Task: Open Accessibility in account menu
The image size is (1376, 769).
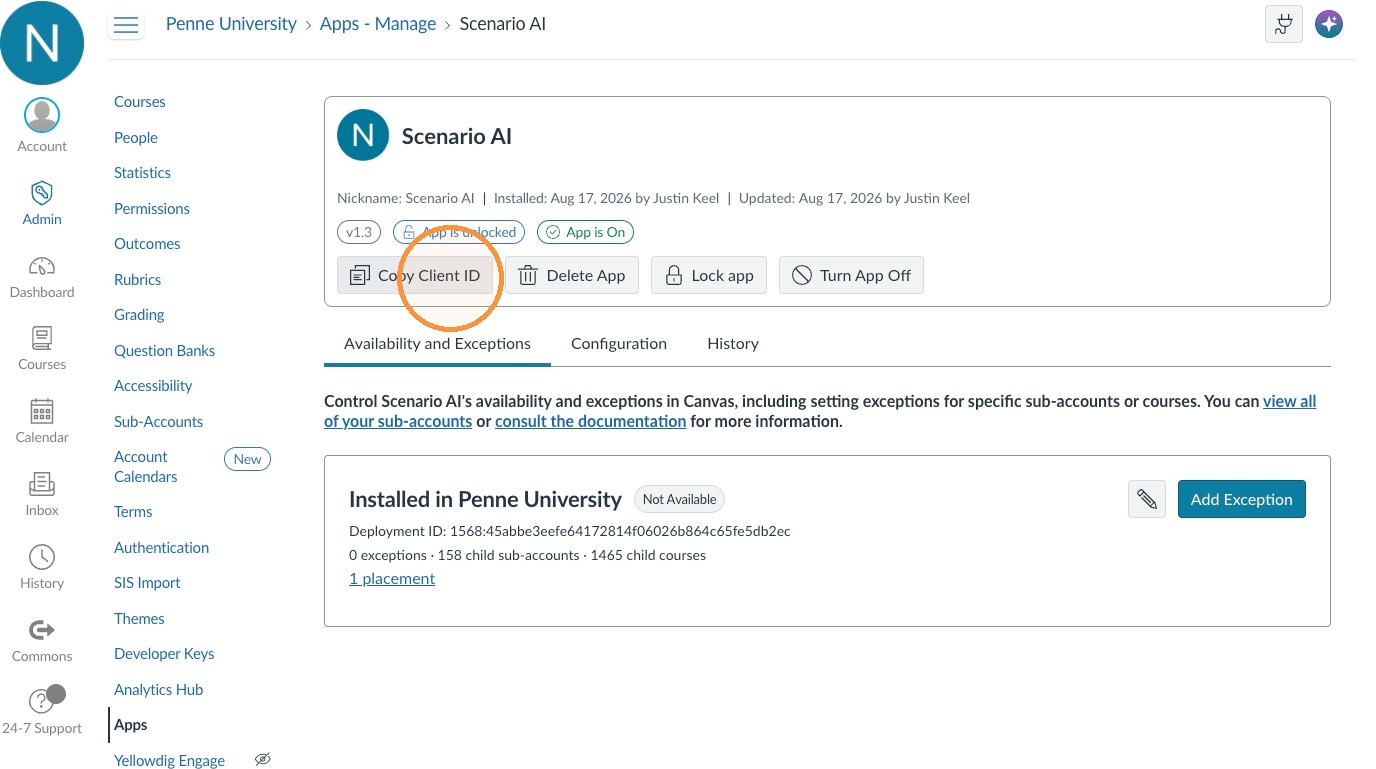Action: (x=153, y=386)
